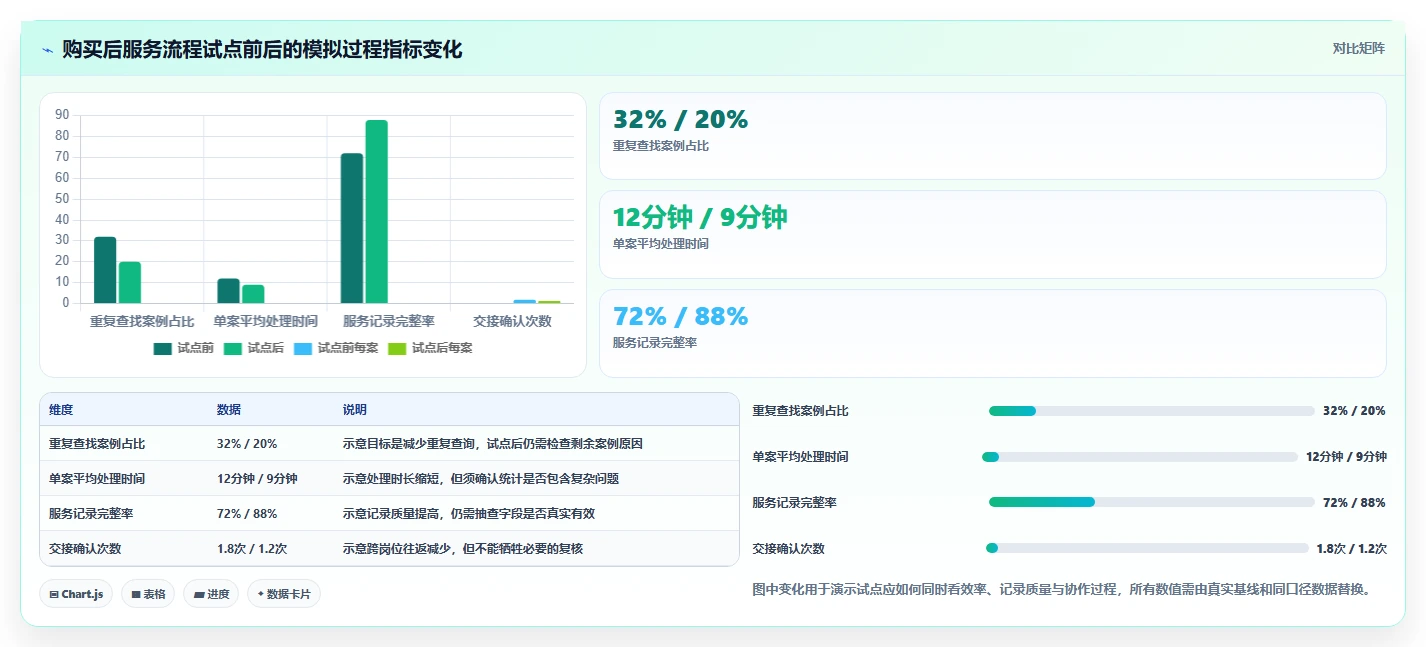Click the 单案平均处理时间 progress bar
This screenshot has width=1426, height=647.
point(1140,457)
